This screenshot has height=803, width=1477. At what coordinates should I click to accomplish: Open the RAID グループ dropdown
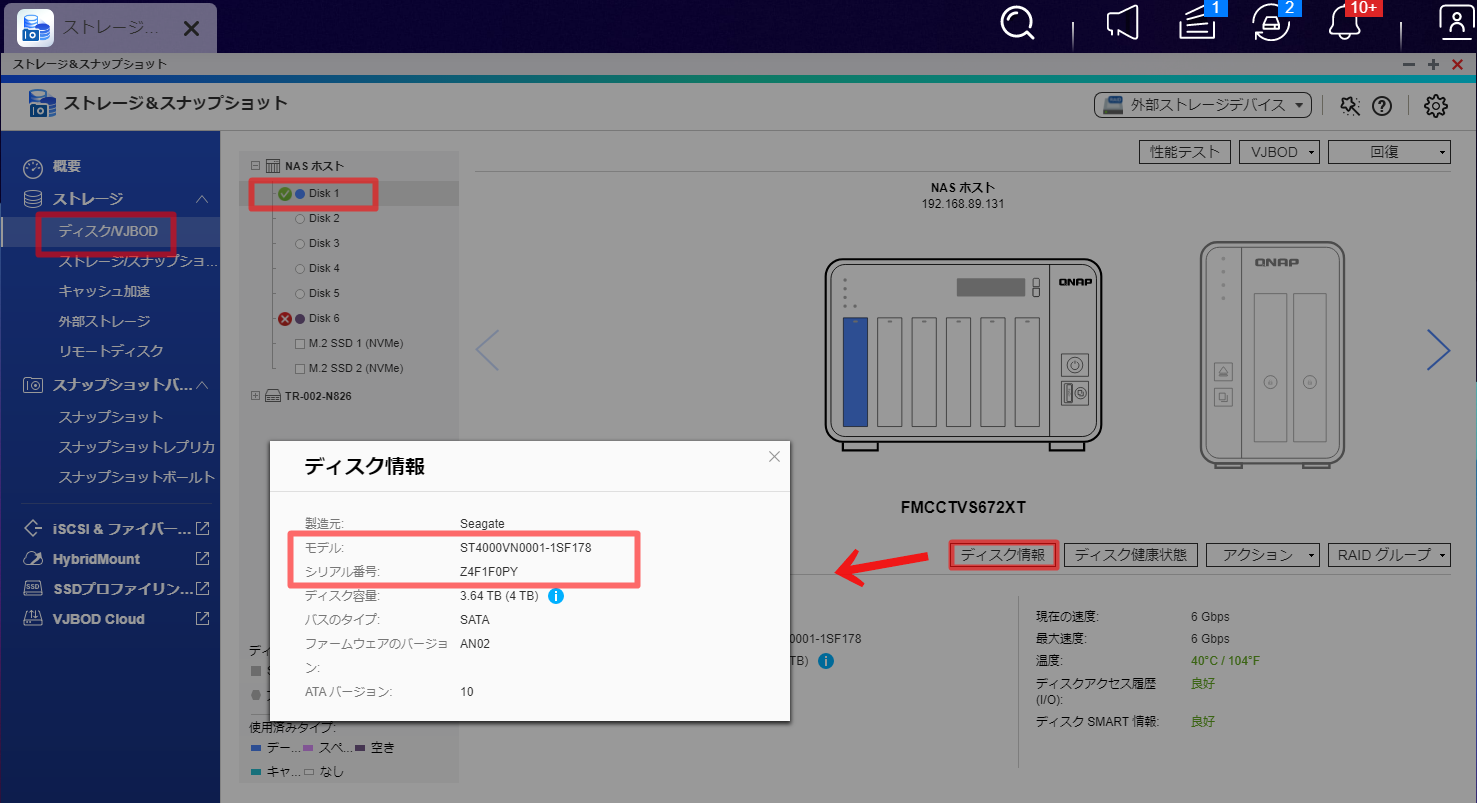[1389, 555]
